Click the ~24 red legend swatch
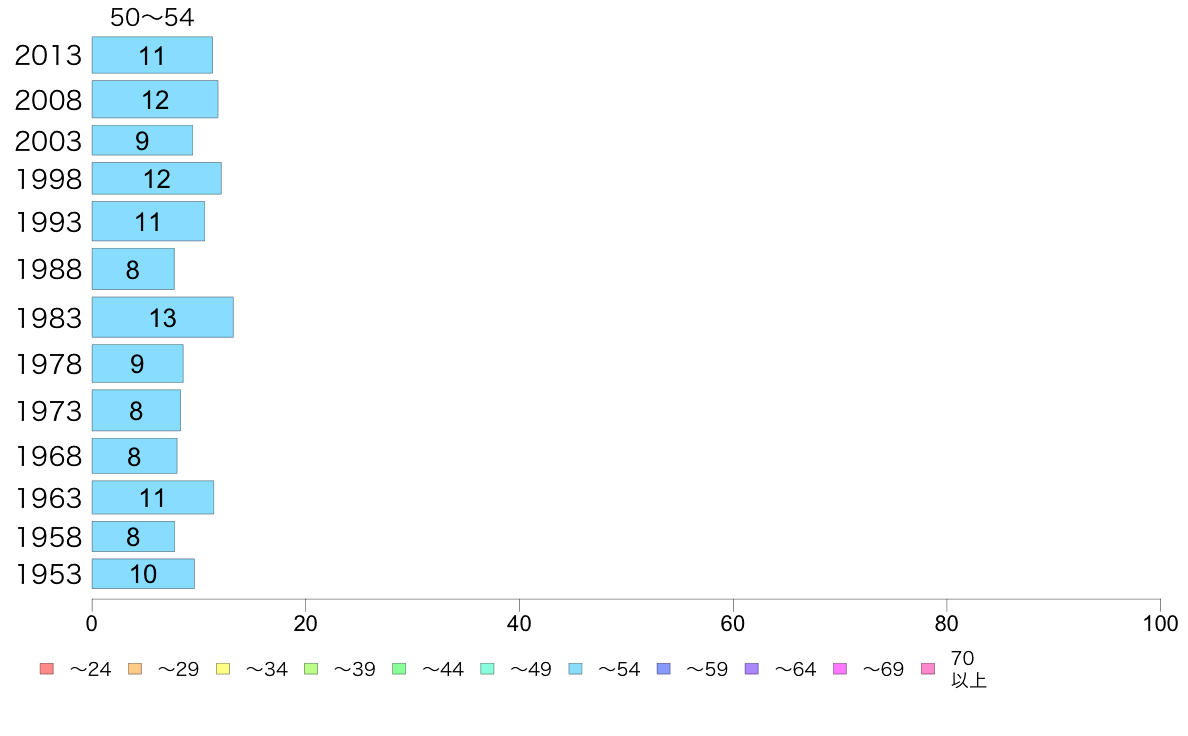1188x736 pixels. [47, 669]
